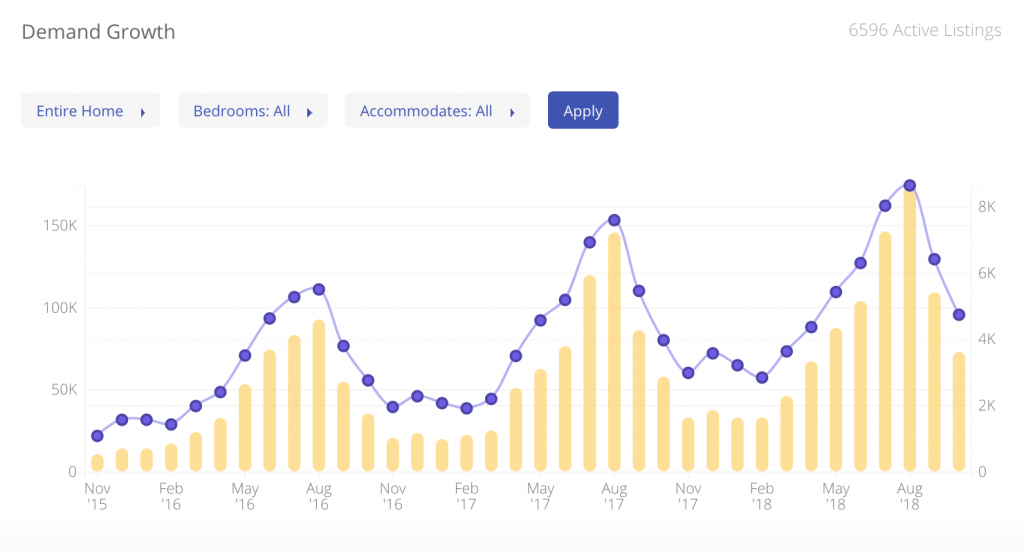Select the Demand Growth chart title

coord(98,32)
